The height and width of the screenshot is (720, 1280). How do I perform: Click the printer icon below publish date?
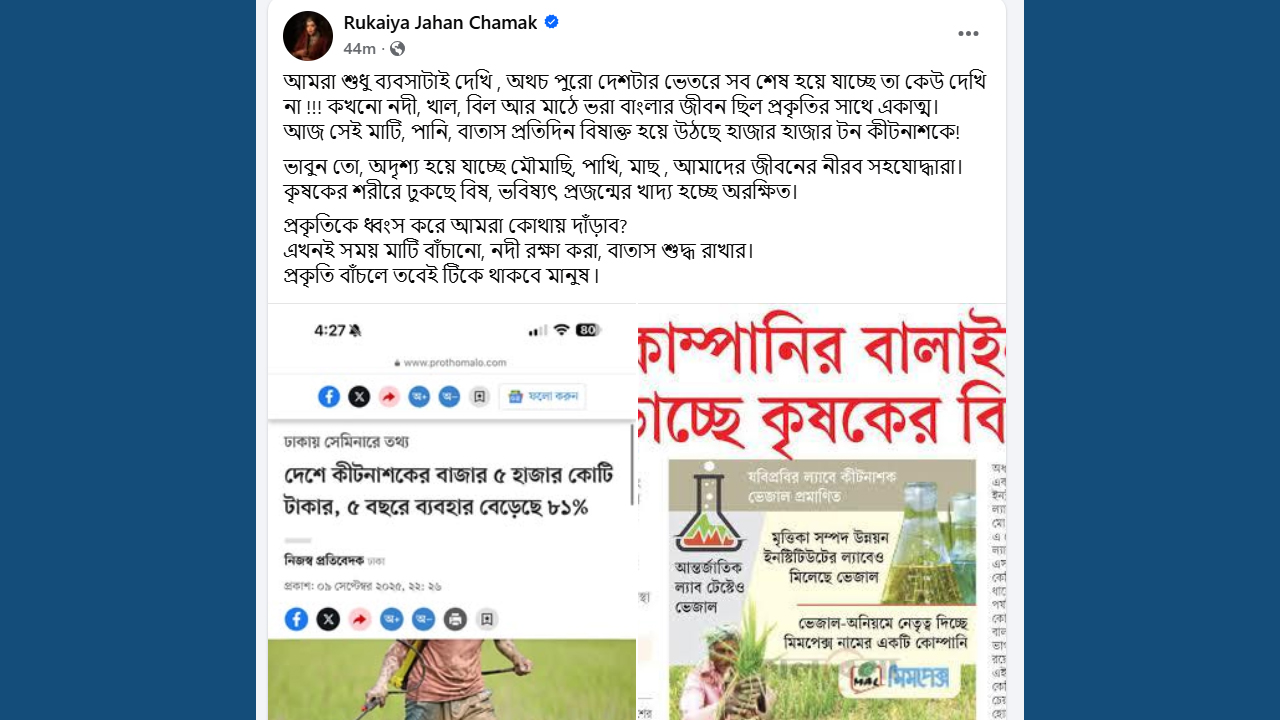pyautogui.click(x=455, y=619)
